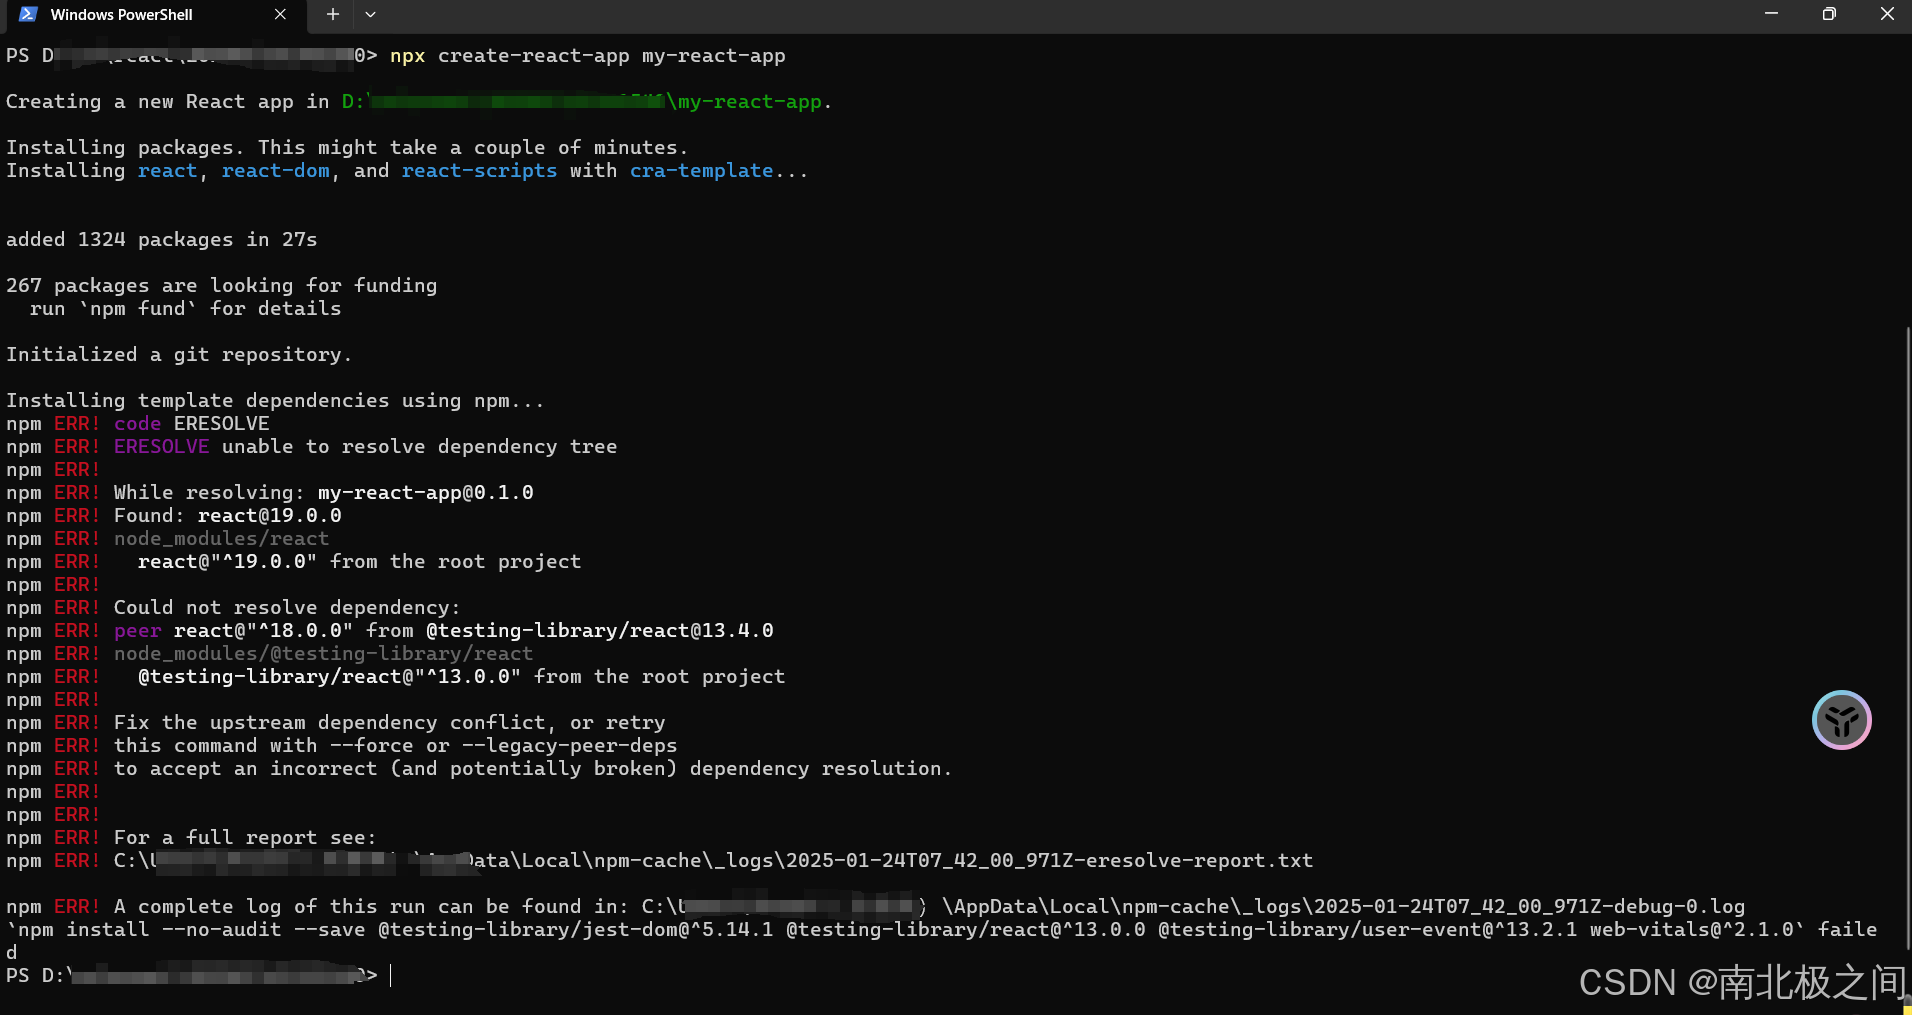Expand the new tab profile dropdown
Viewport: 1912px width, 1015px height.
click(x=371, y=15)
